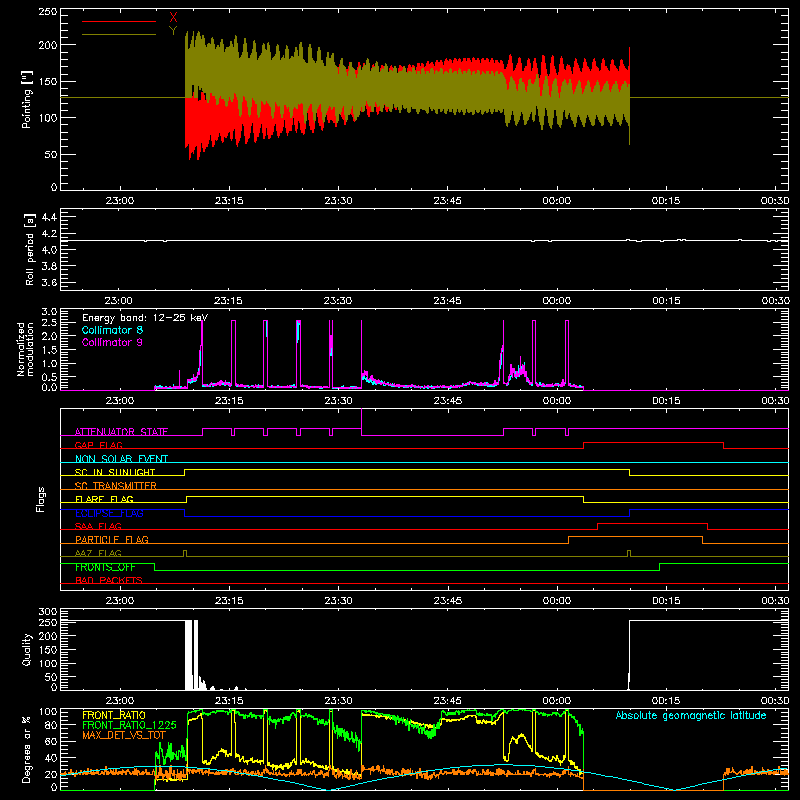Select the PARTICLE_FLAG label
Viewport: 800px width, 800px height.
[x=112, y=539]
